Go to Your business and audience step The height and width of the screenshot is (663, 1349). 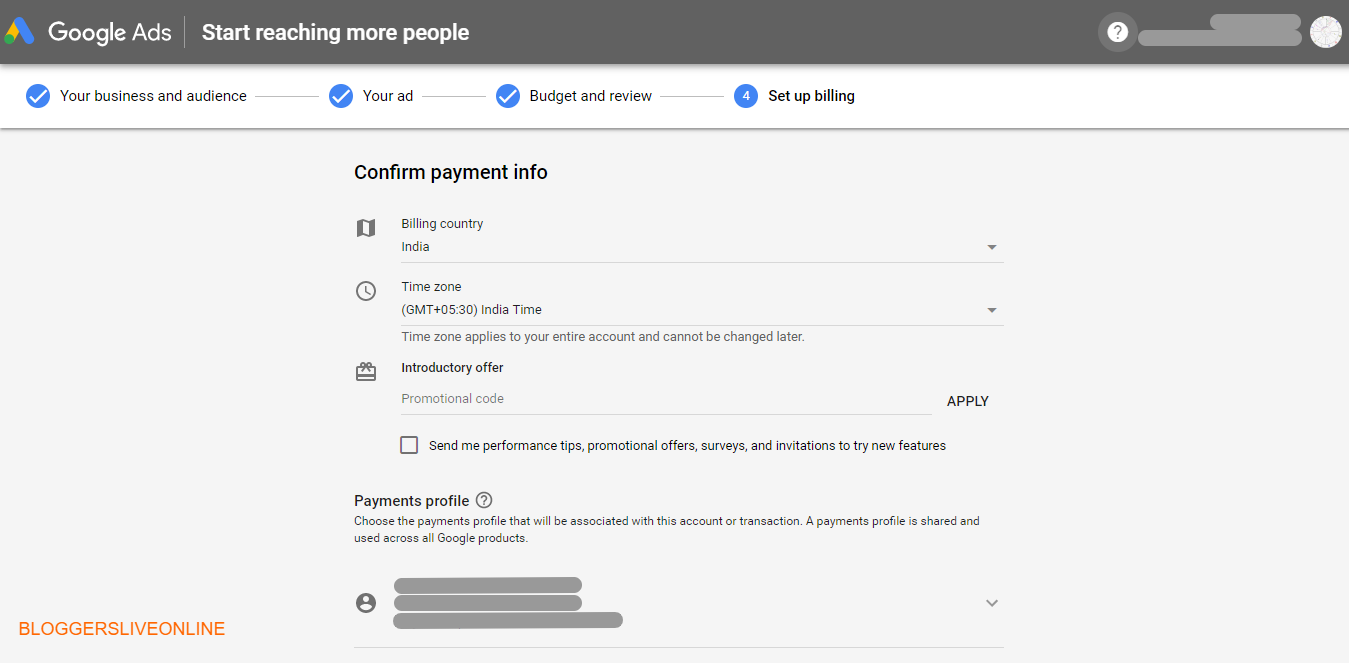tap(152, 96)
